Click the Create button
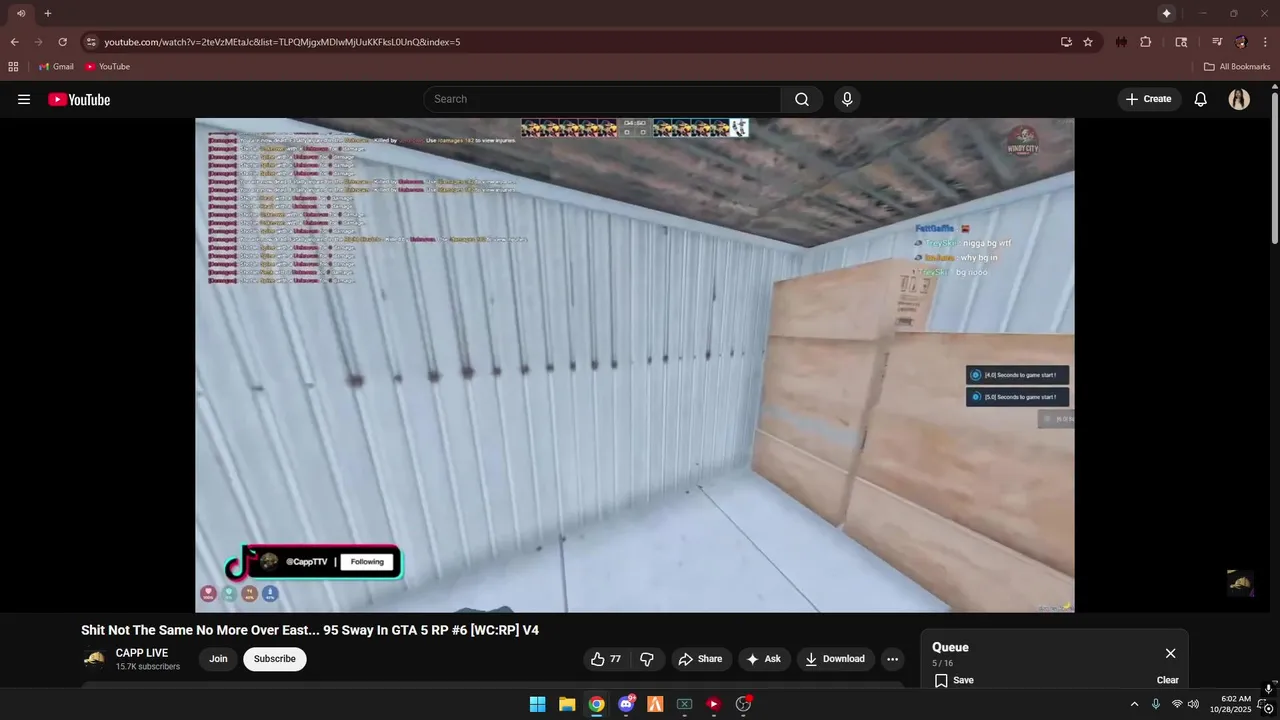The image size is (1280, 720). click(x=1148, y=99)
